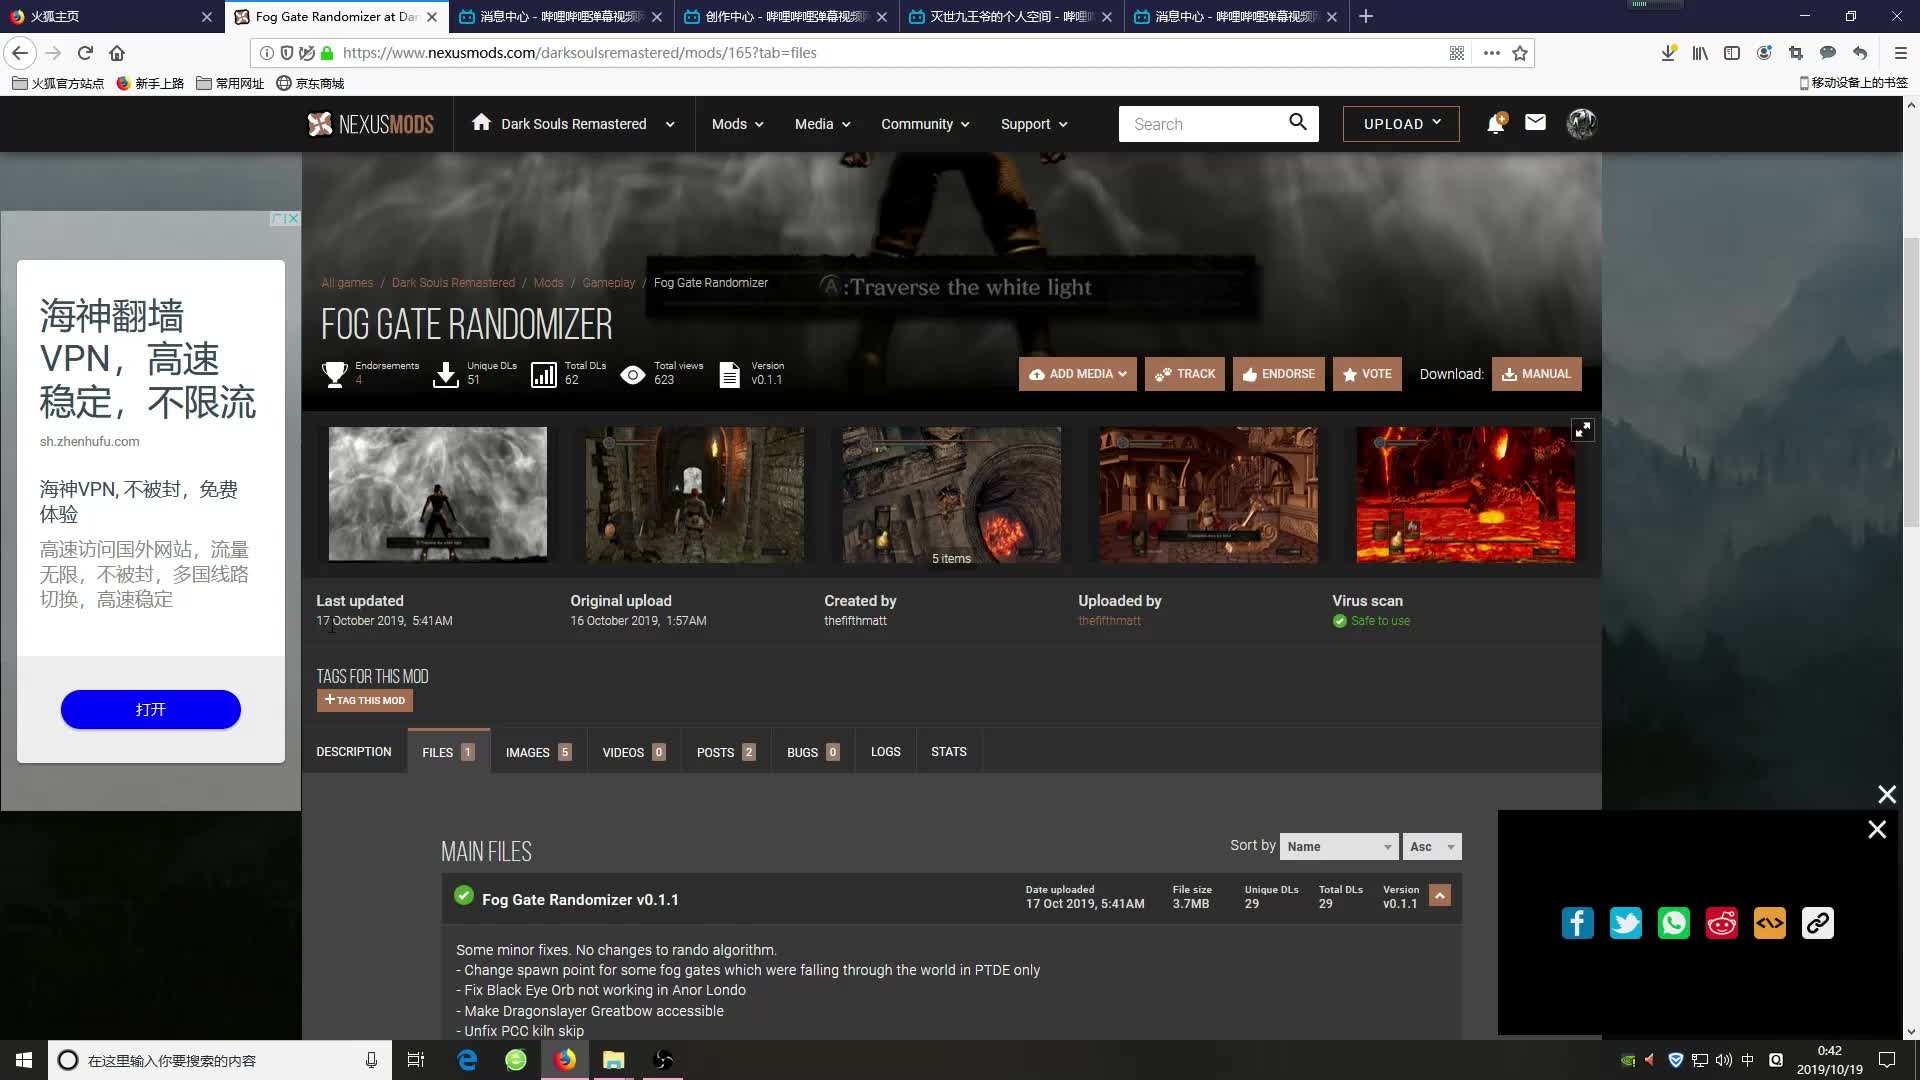Click the Nexus Mods logo

[370, 124]
